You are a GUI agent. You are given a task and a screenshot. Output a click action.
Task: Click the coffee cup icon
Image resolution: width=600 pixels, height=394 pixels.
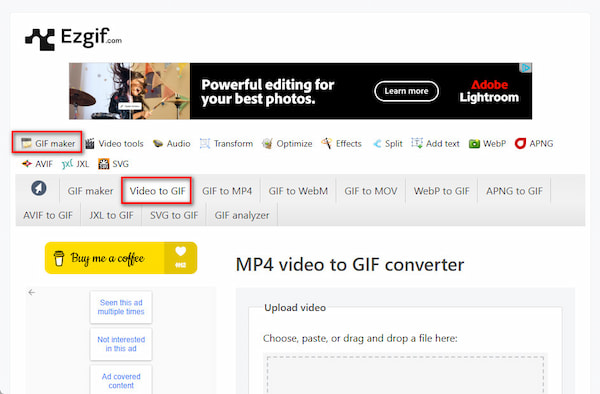[x=59, y=258]
